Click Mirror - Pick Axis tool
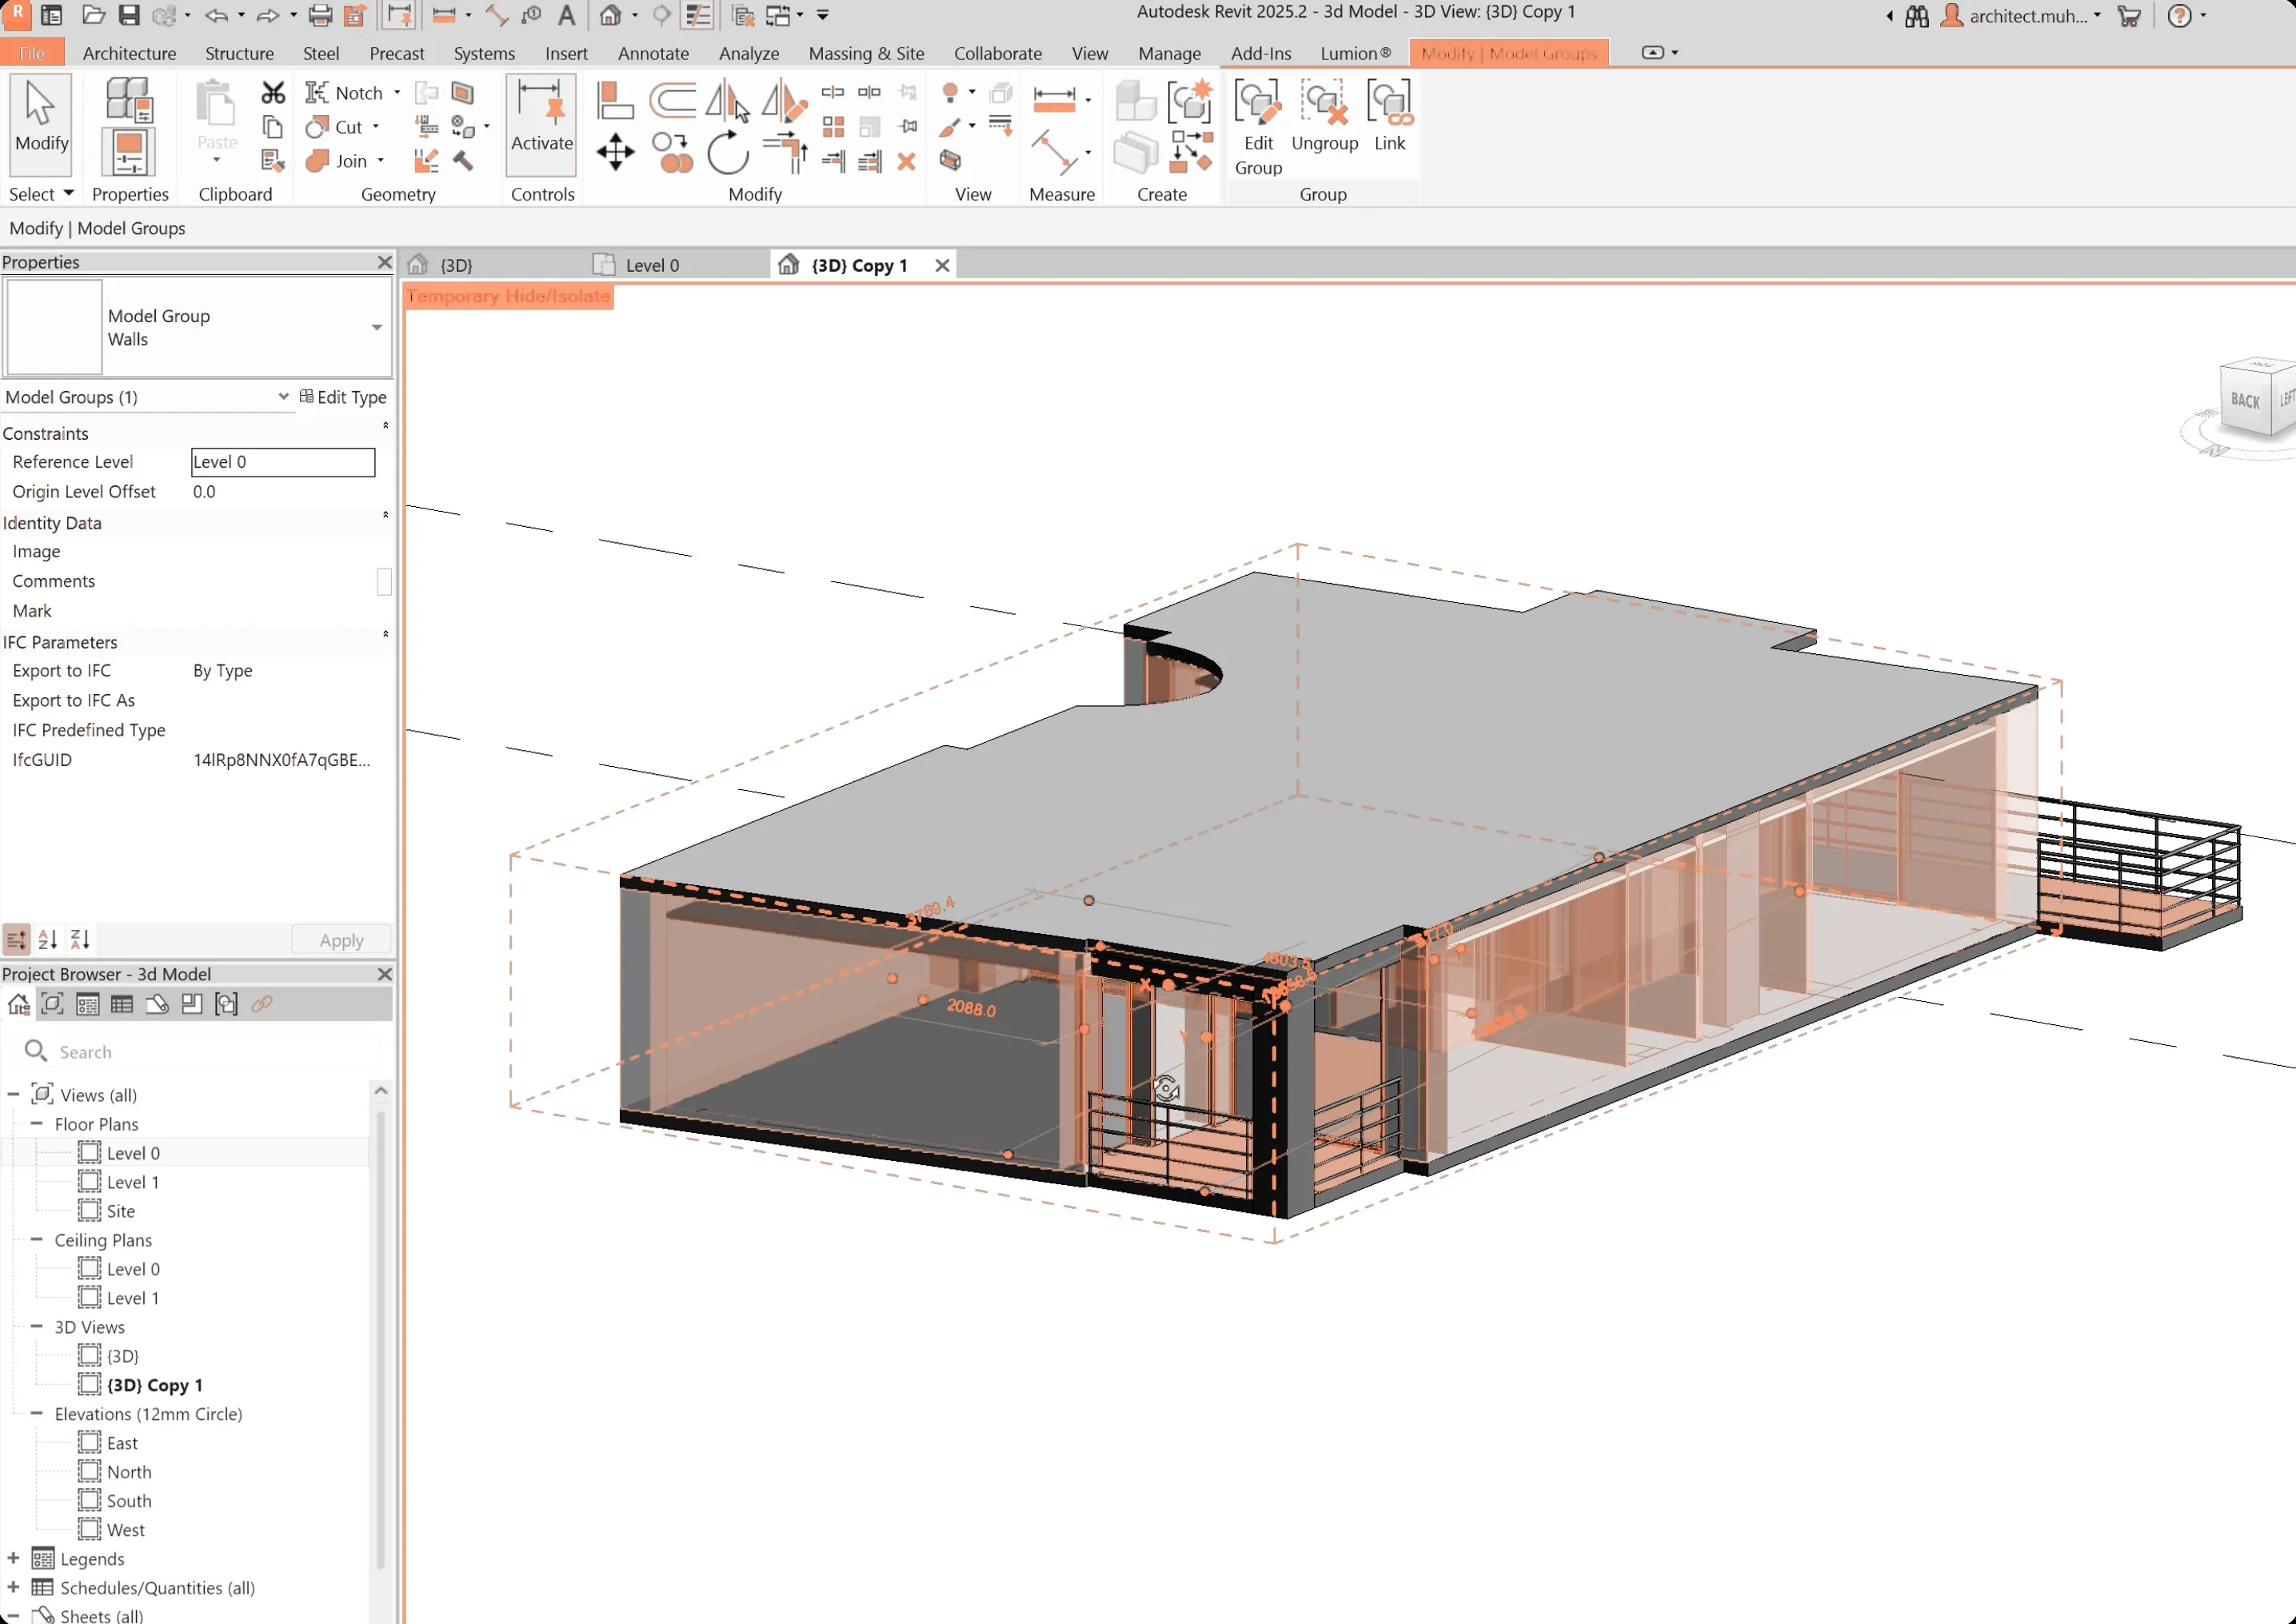This screenshot has width=2296, height=1624. (x=727, y=101)
